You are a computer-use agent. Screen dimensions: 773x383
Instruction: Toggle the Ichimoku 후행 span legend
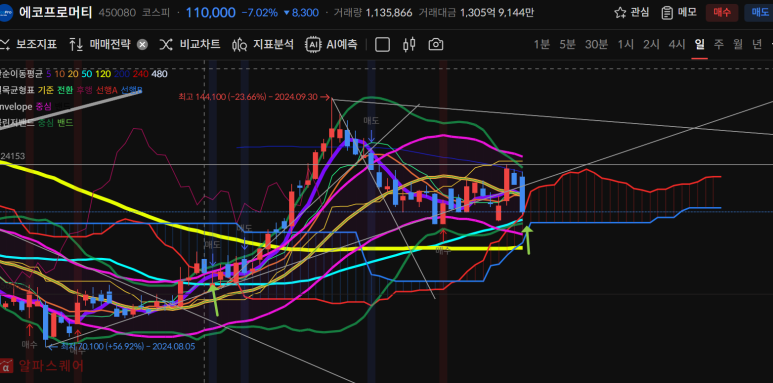click(84, 90)
